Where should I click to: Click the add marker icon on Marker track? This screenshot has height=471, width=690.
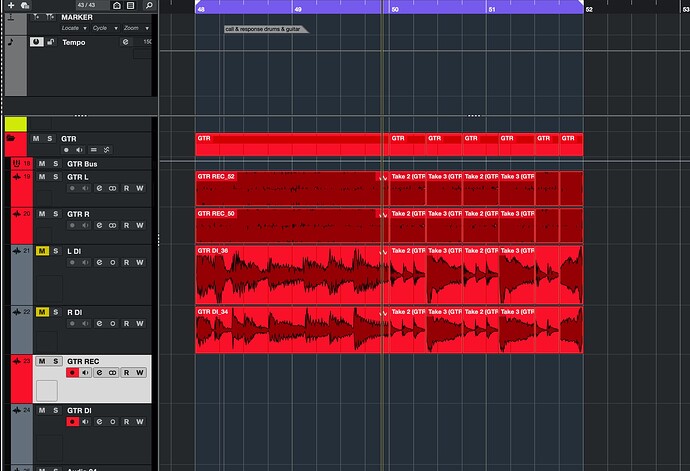click(x=37, y=17)
